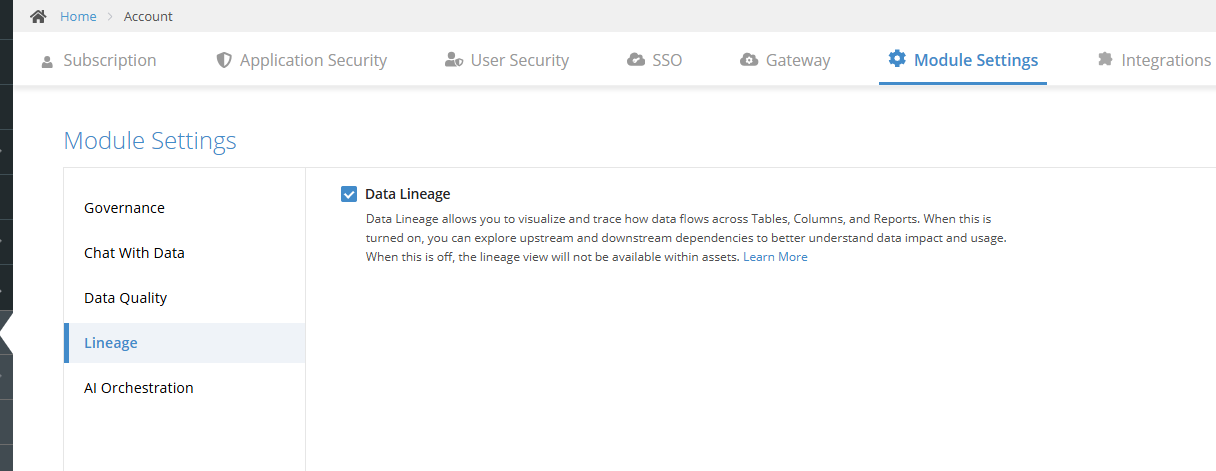The width and height of the screenshot is (1216, 471).
Task: Click the cloud icon next to SSO
Action: [636, 60]
